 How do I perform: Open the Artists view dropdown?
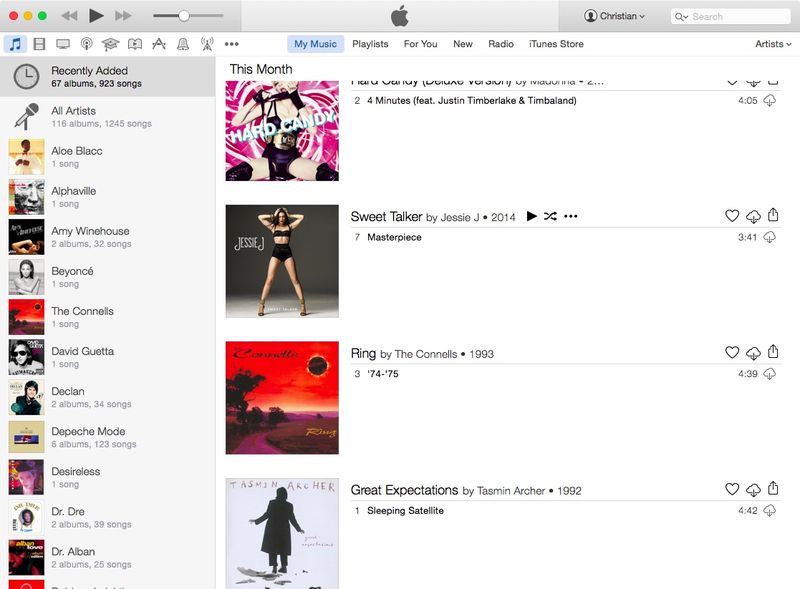point(773,44)
